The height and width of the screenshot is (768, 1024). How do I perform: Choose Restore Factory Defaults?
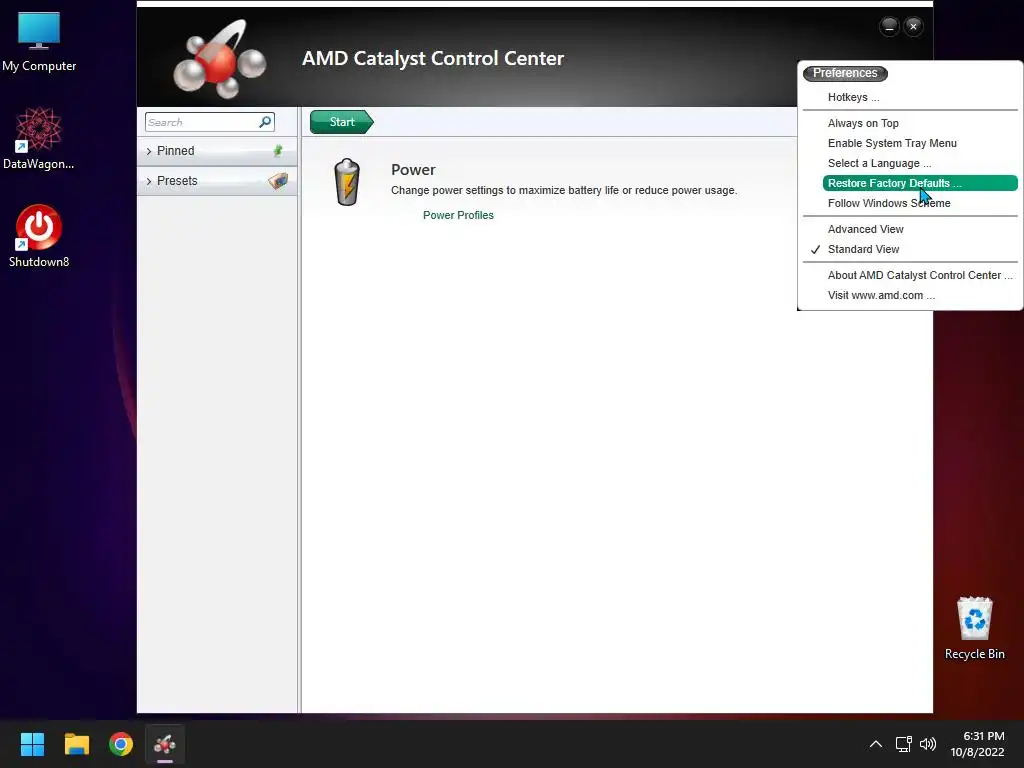pos(920,184)
